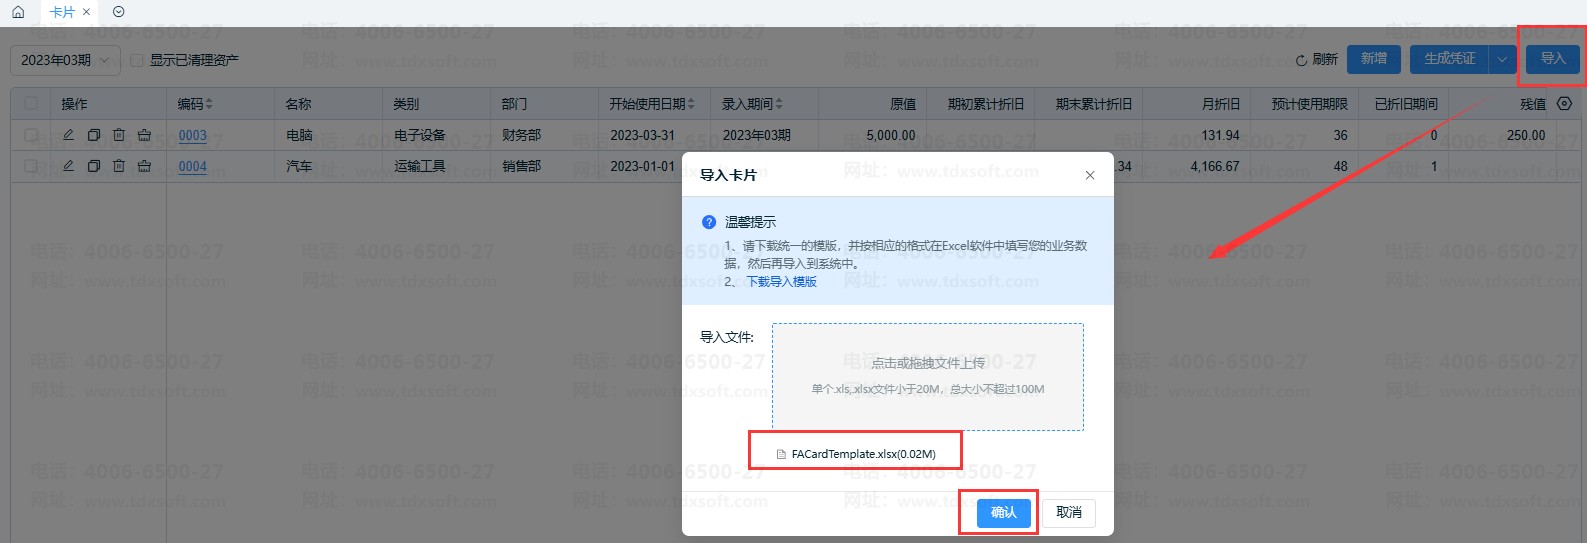Open column settings hexagon icon
This screenshot has width=1587, height=543.
tap(1565, 103)
